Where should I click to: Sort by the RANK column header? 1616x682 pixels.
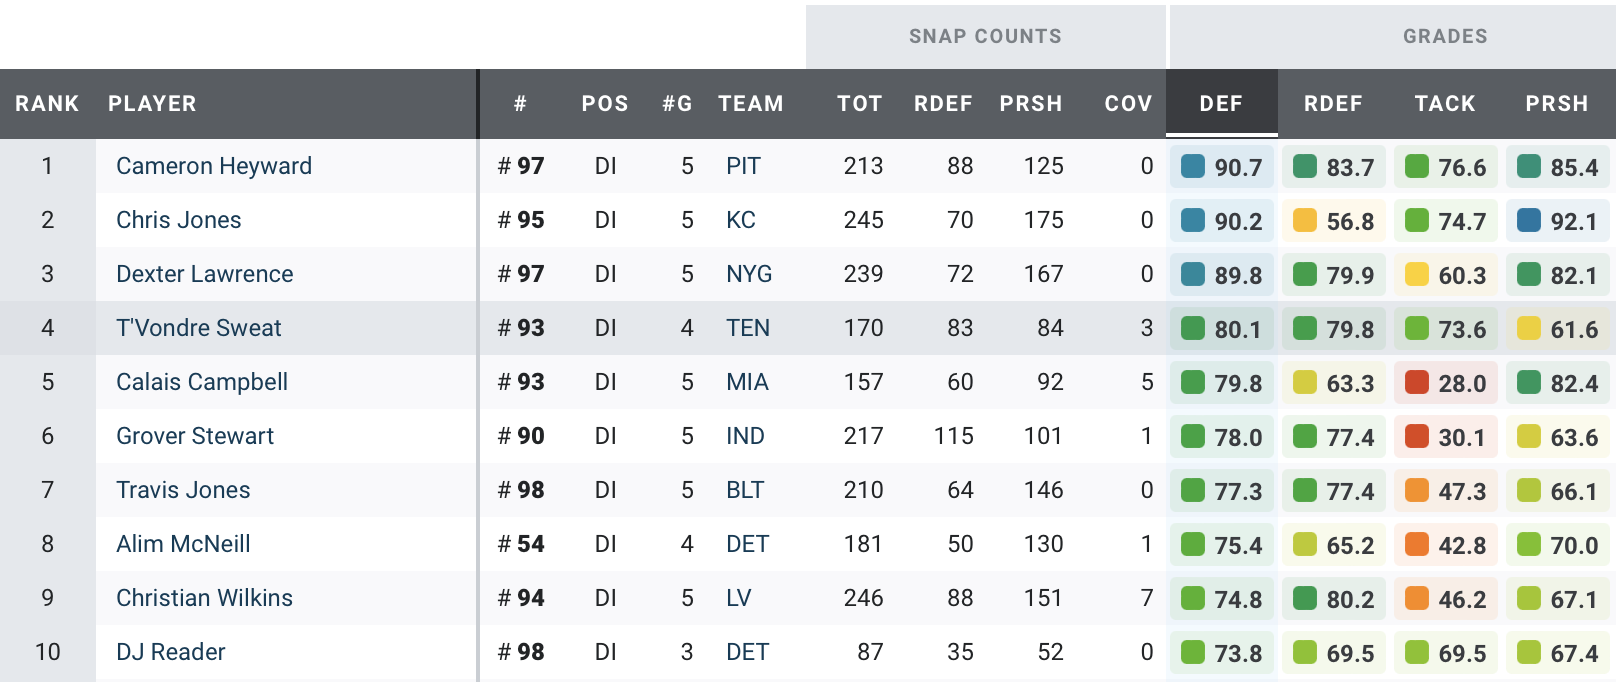click(x=47, y=103)
